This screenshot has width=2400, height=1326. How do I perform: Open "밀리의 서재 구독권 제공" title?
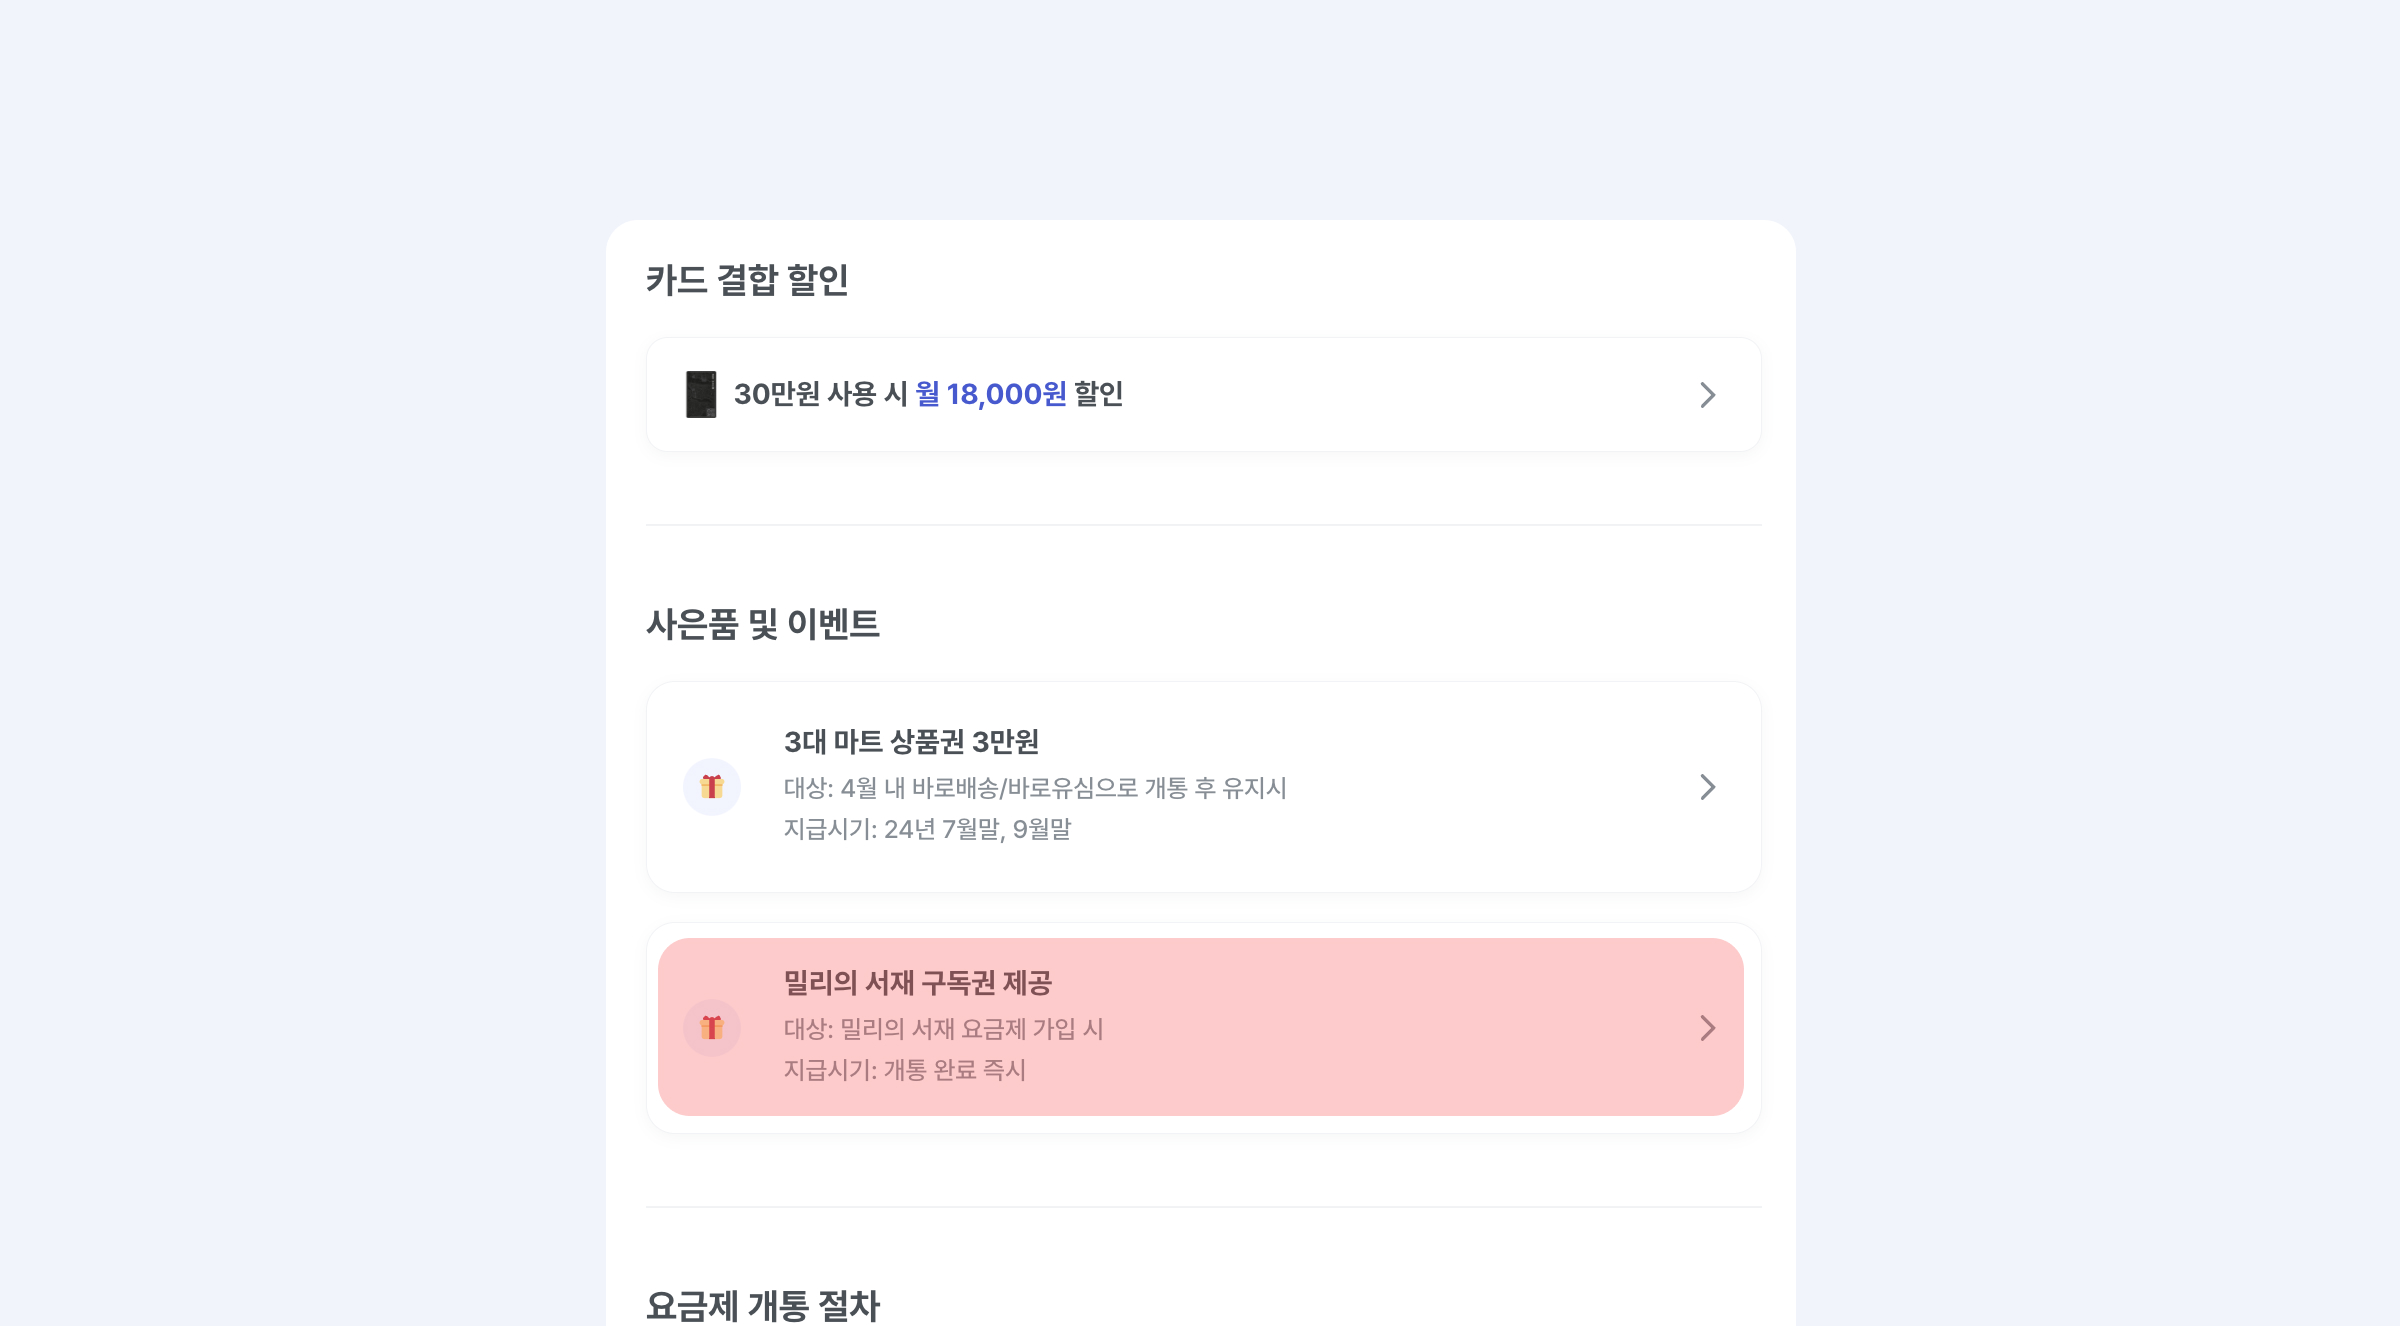point(917,983)
